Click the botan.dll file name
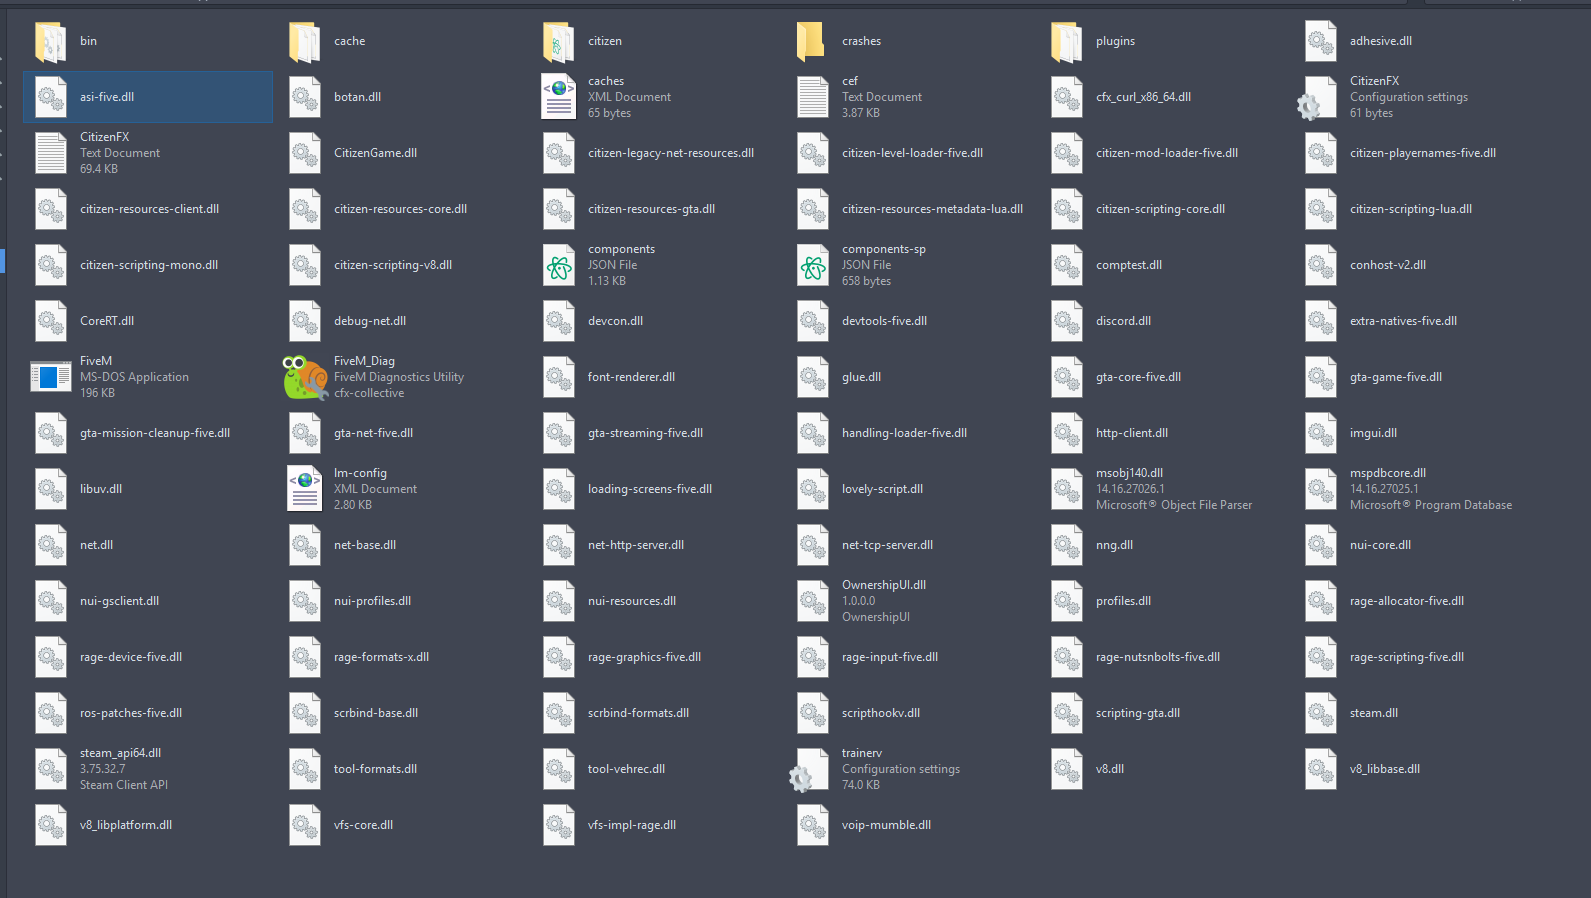 point(357,97)
